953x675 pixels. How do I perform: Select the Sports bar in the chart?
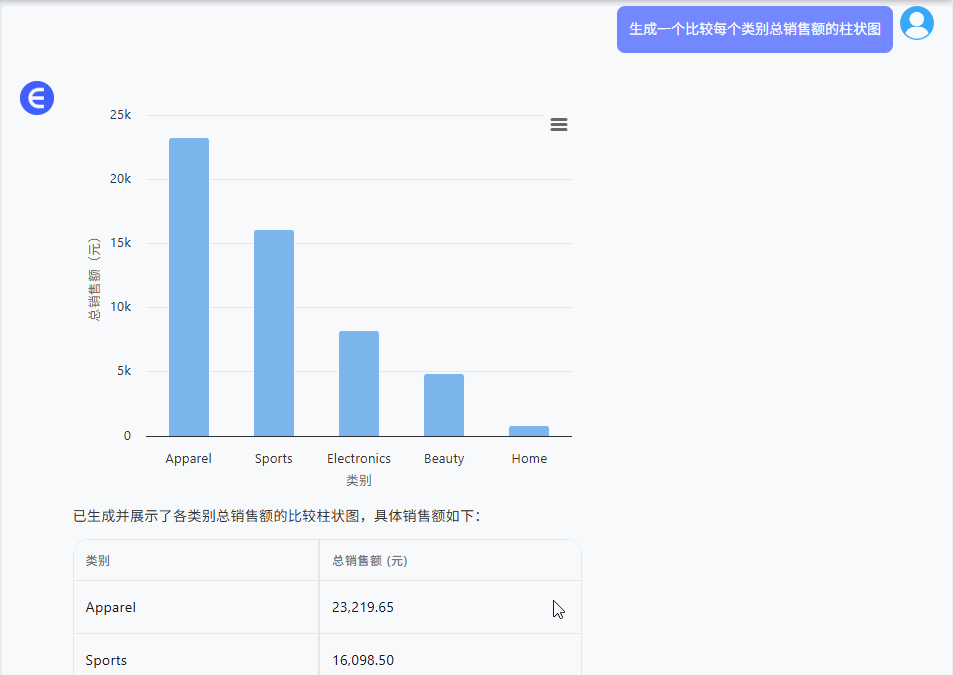(274, 333)
